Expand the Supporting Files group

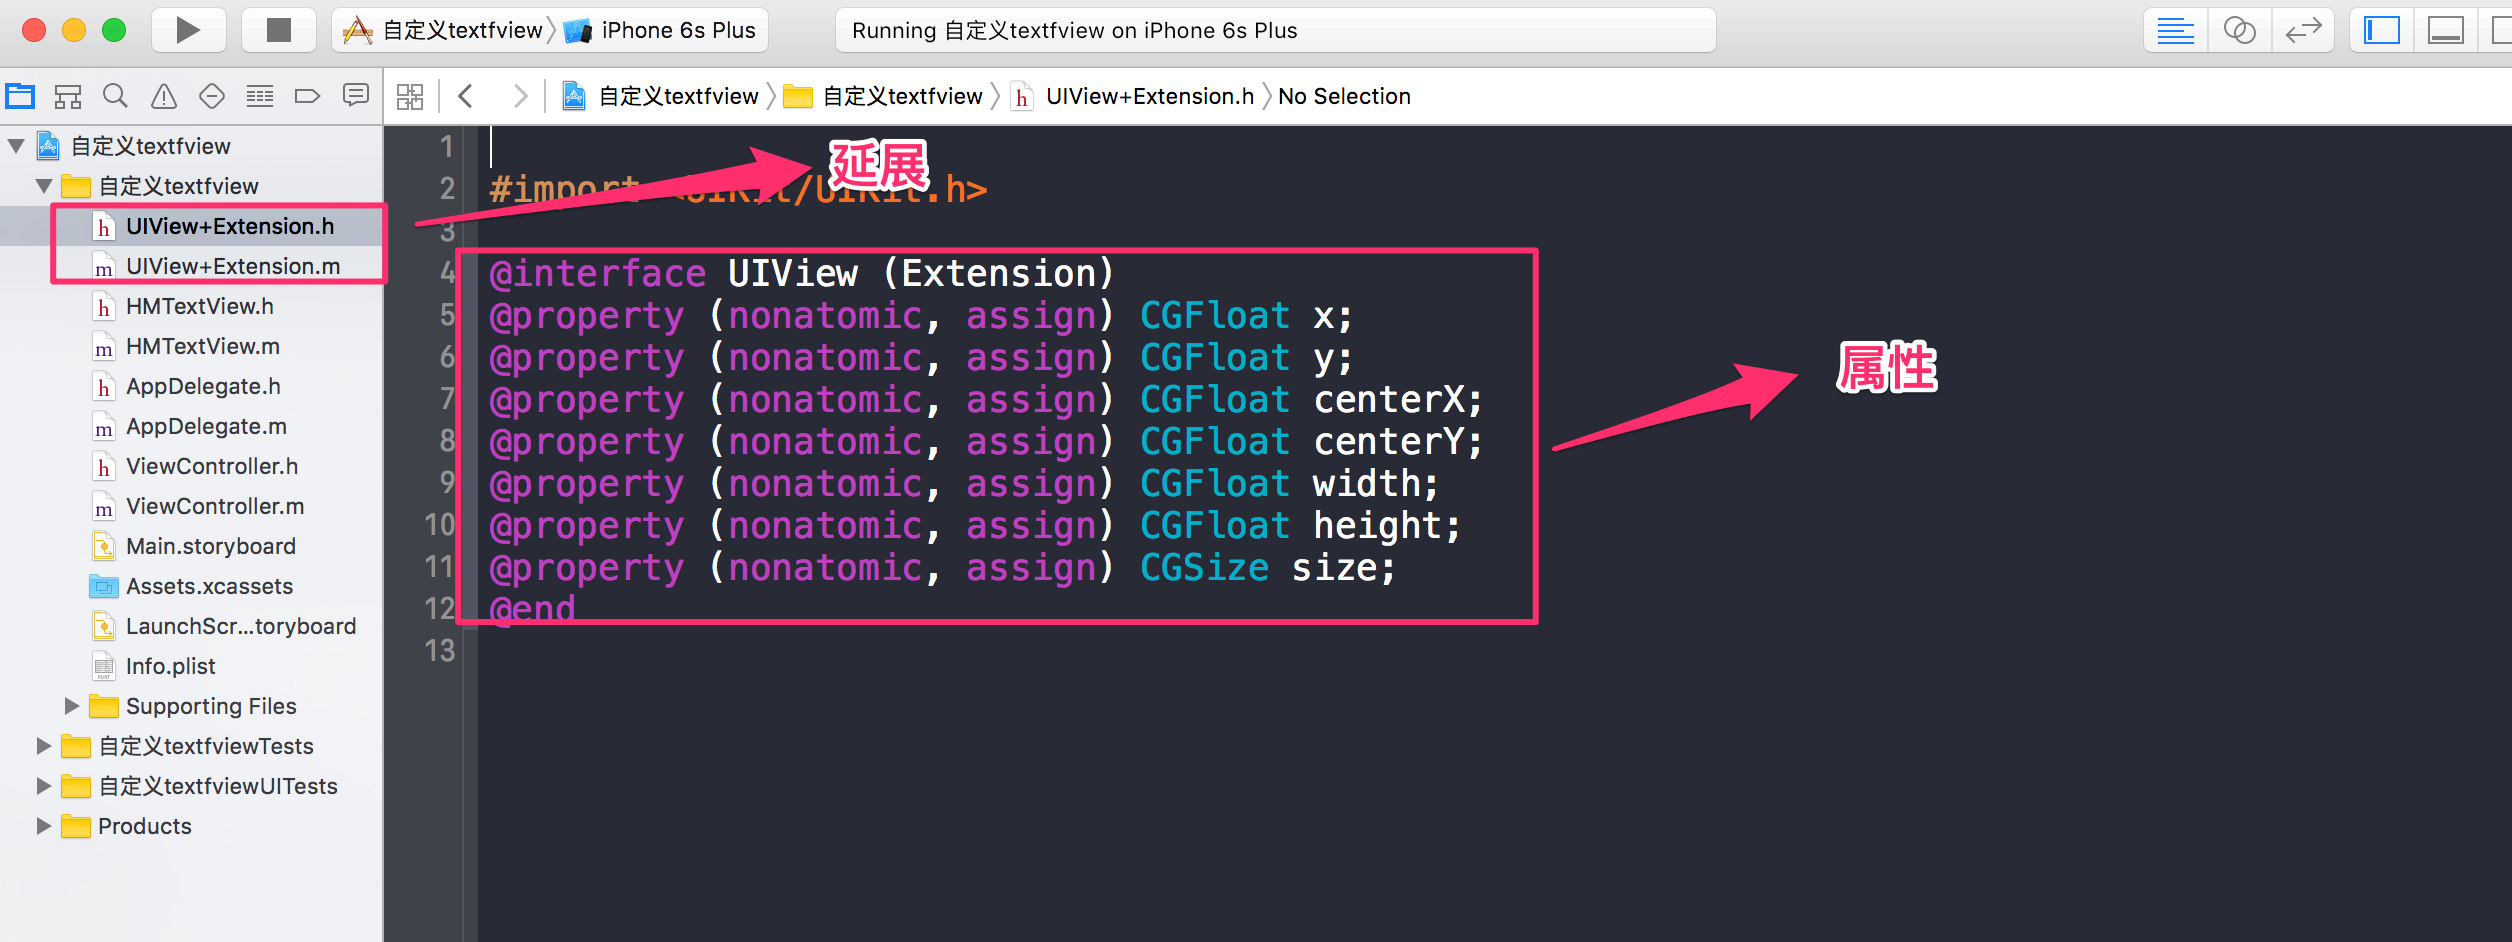click(71, 706)
